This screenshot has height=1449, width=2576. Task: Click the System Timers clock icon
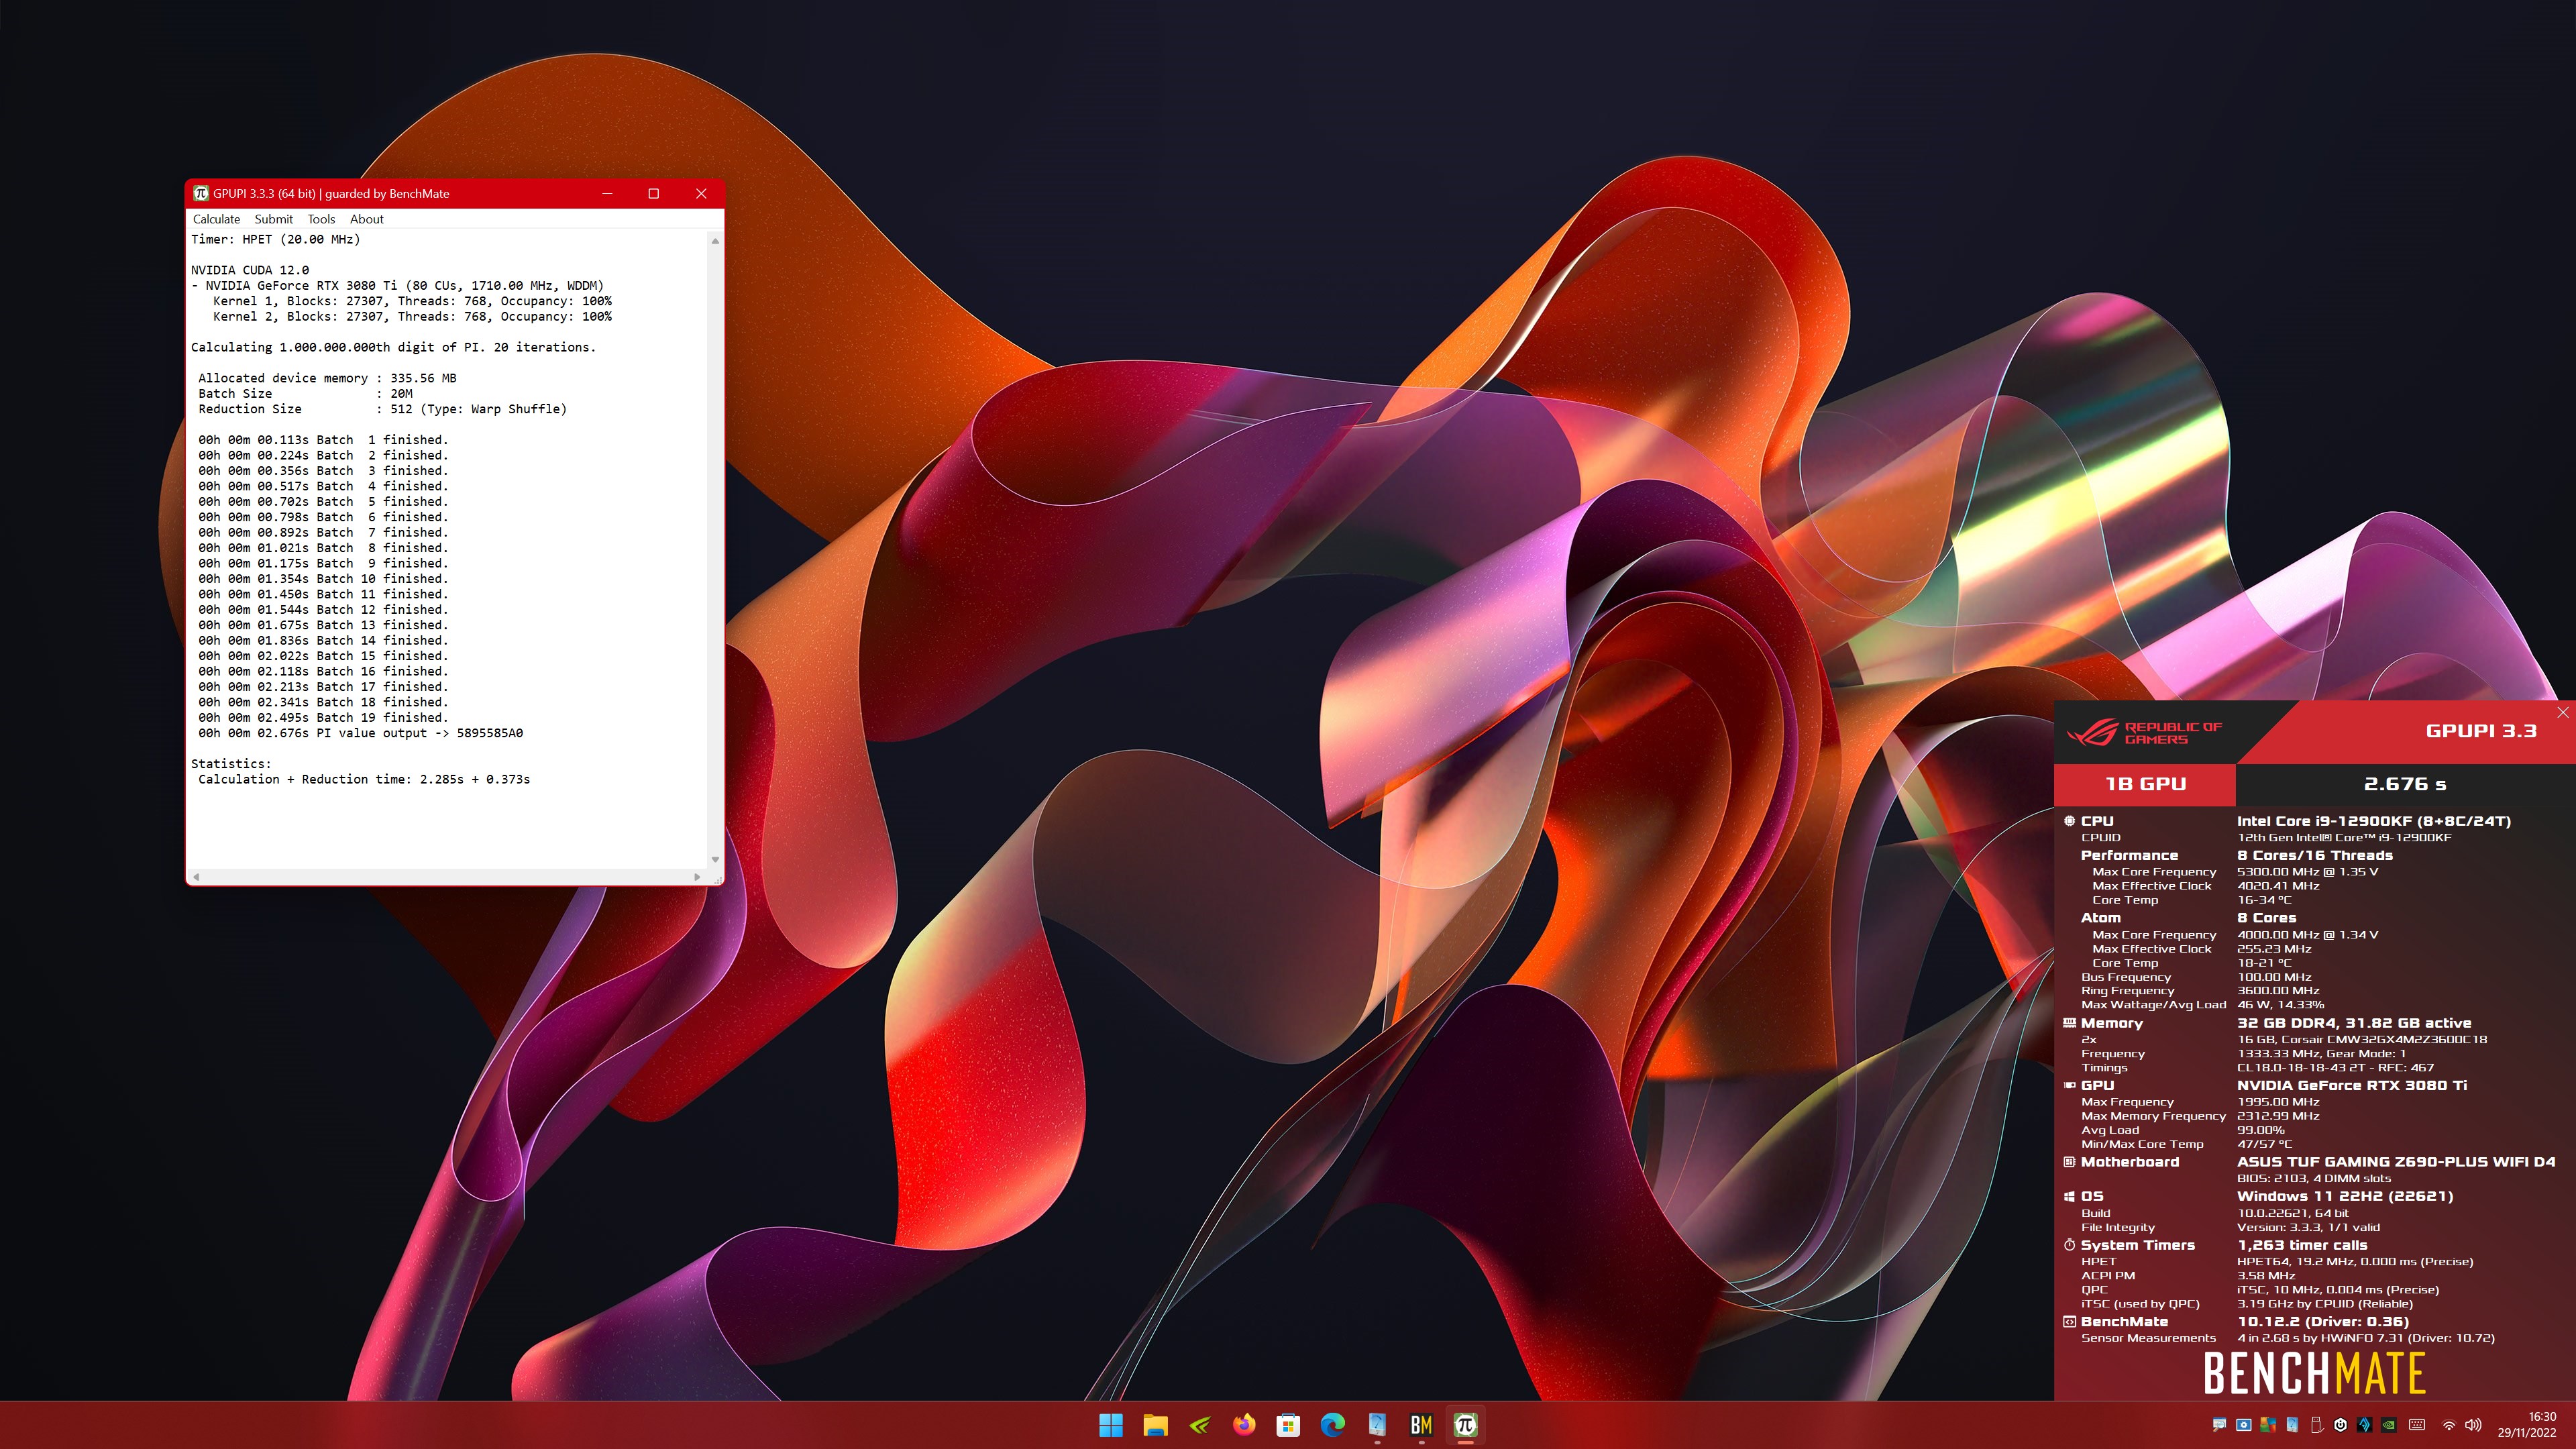tap(2069, 1245)
